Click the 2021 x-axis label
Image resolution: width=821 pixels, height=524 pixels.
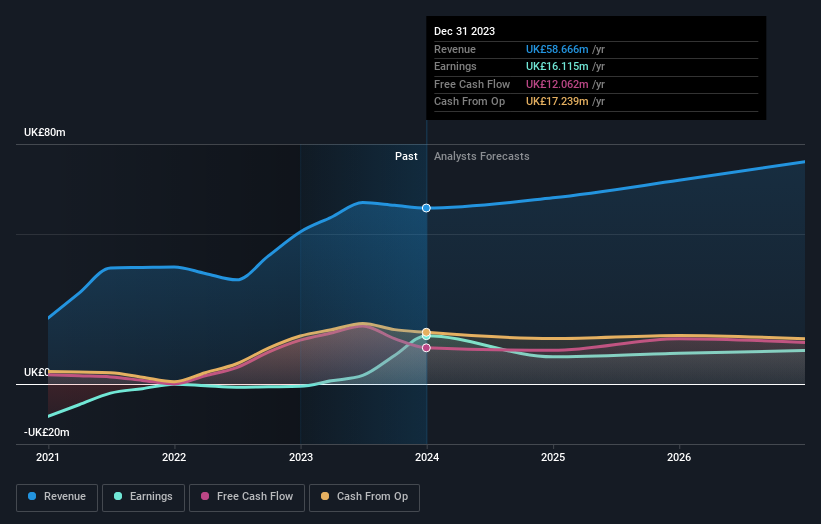point(48,458)
